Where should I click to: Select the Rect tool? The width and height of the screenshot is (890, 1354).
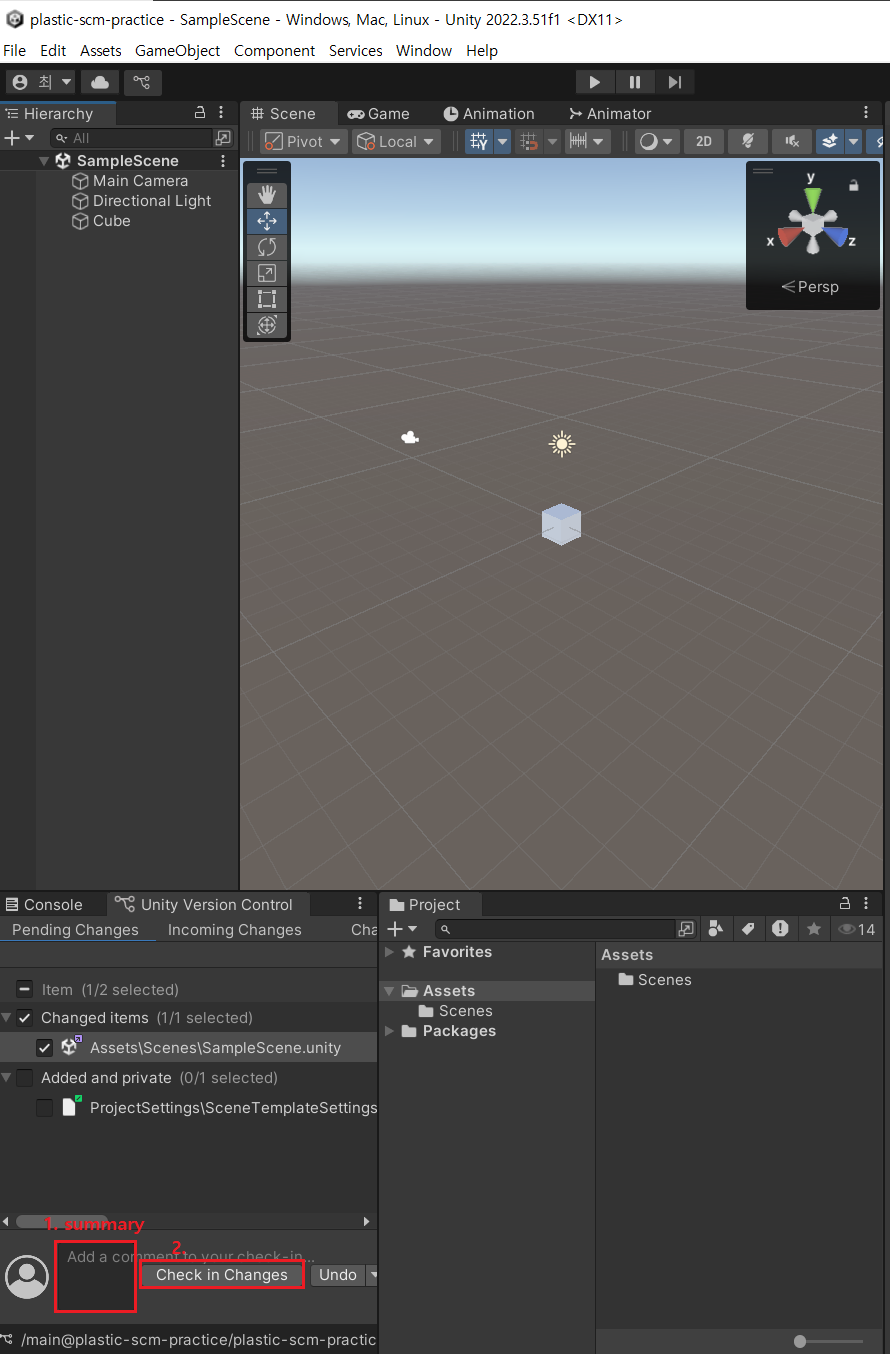(267, 299)
